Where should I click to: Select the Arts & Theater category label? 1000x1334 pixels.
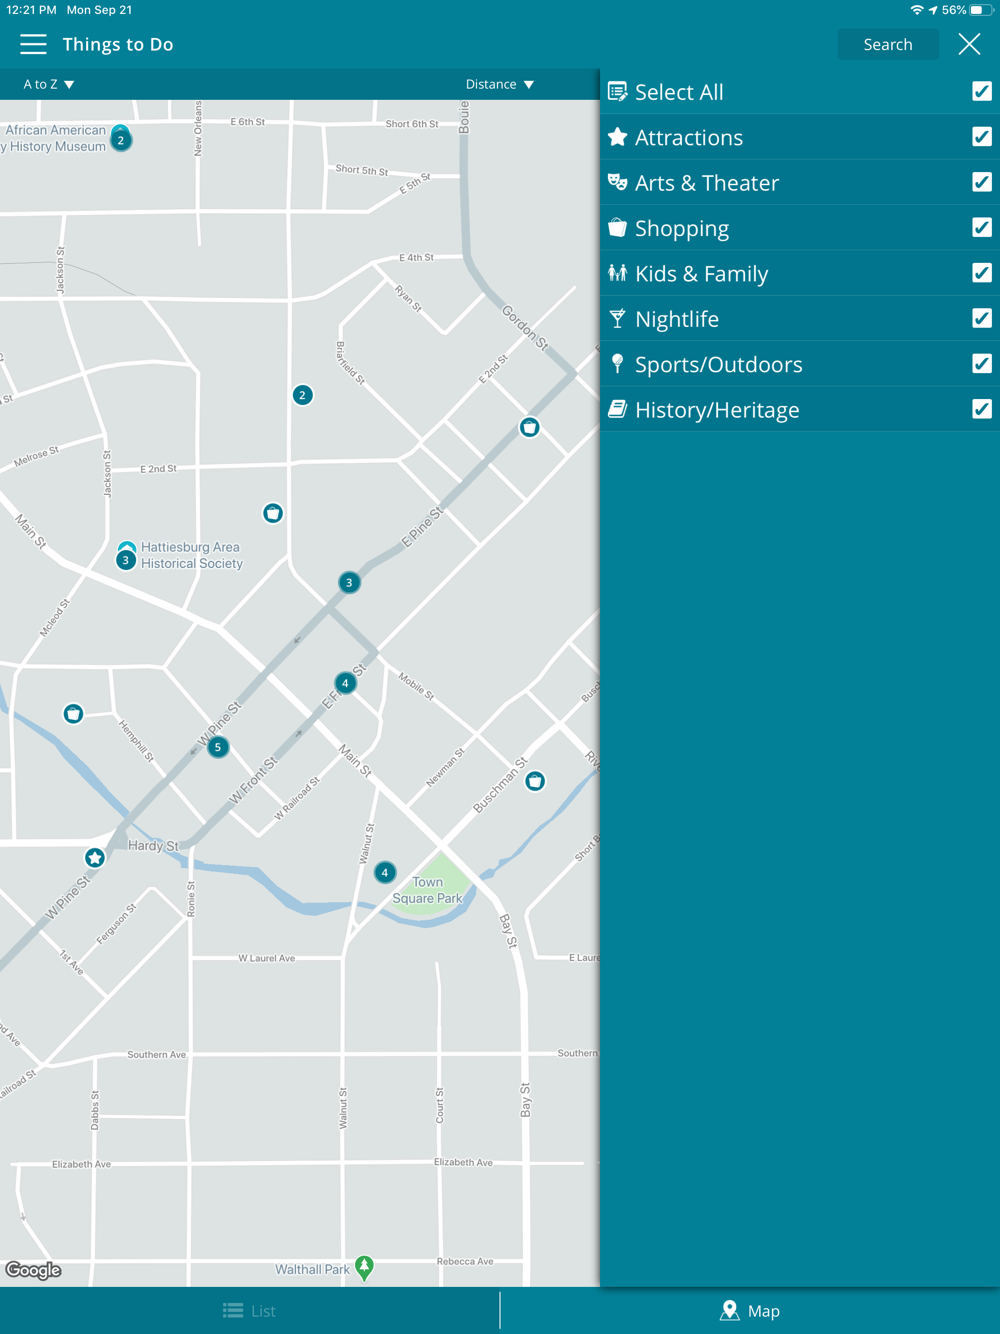click(x=707, y=182)
